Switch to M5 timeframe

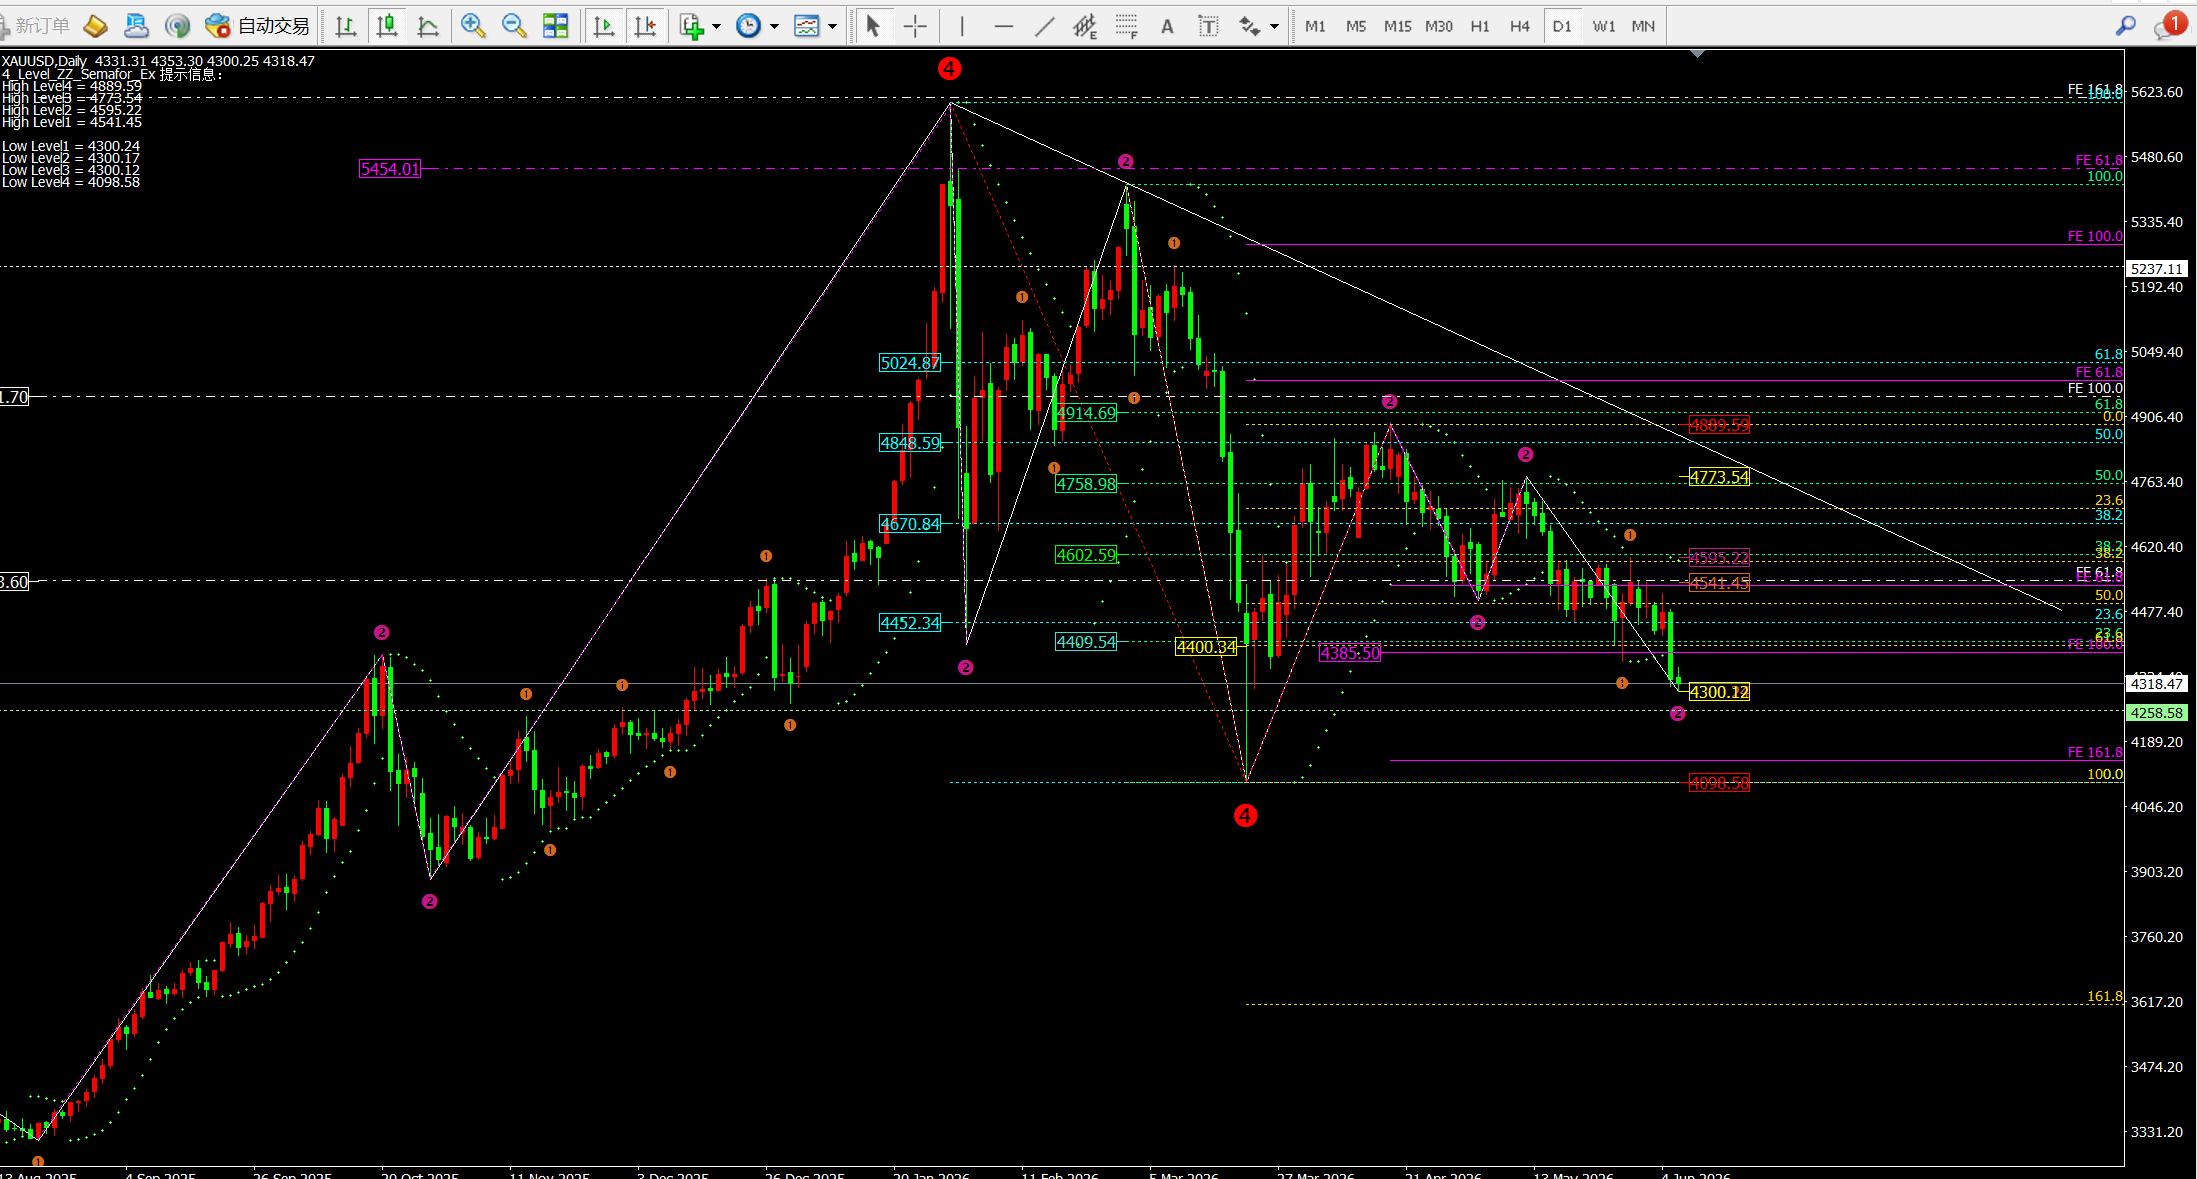(1356, 26)
